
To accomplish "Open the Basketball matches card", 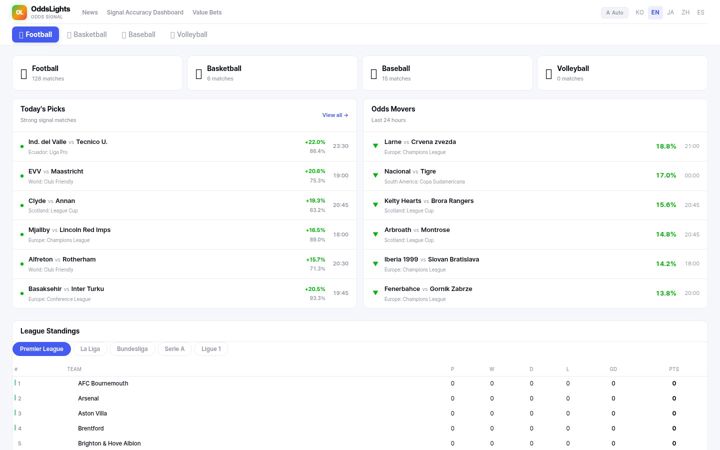I will pyautogui.click(x=272, y=73).
